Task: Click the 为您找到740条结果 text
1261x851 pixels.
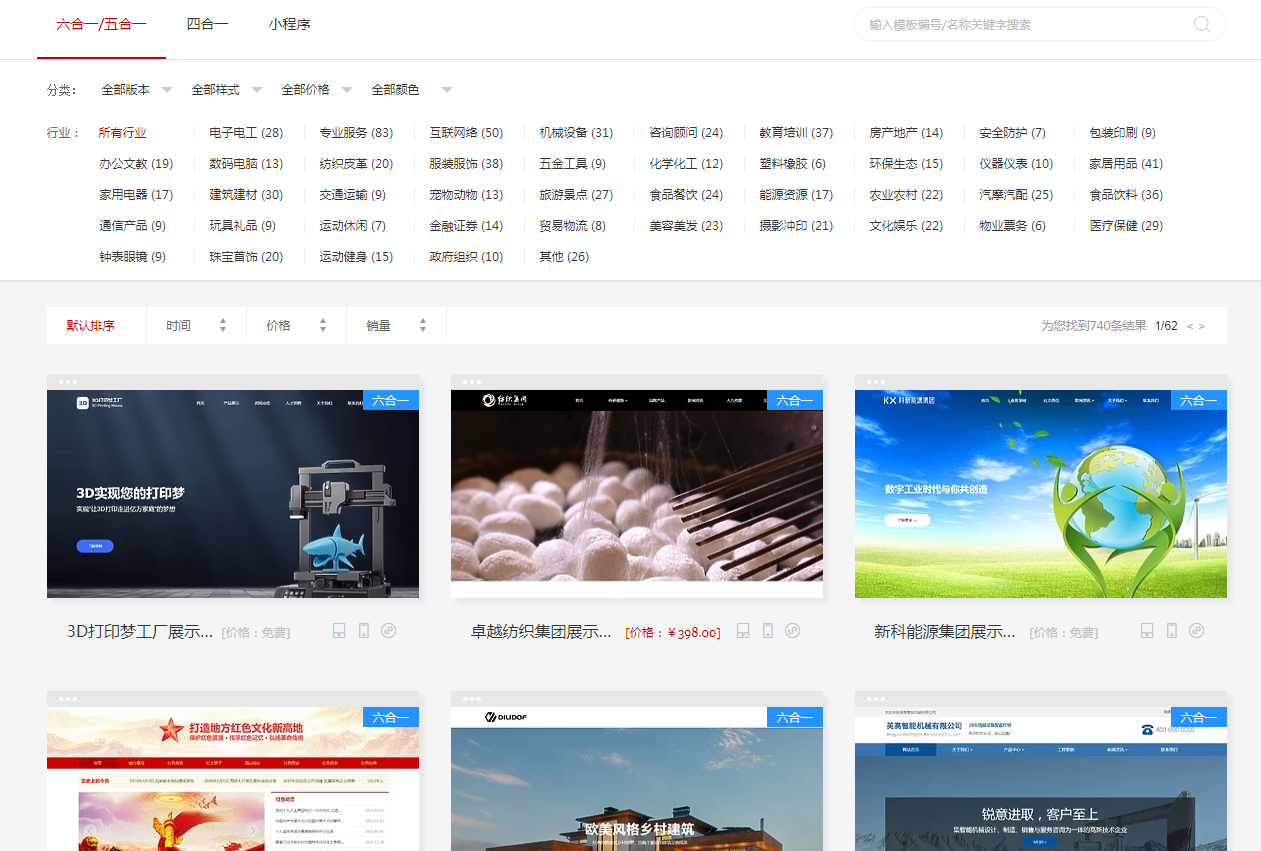Action: [x=1094, y=326]
